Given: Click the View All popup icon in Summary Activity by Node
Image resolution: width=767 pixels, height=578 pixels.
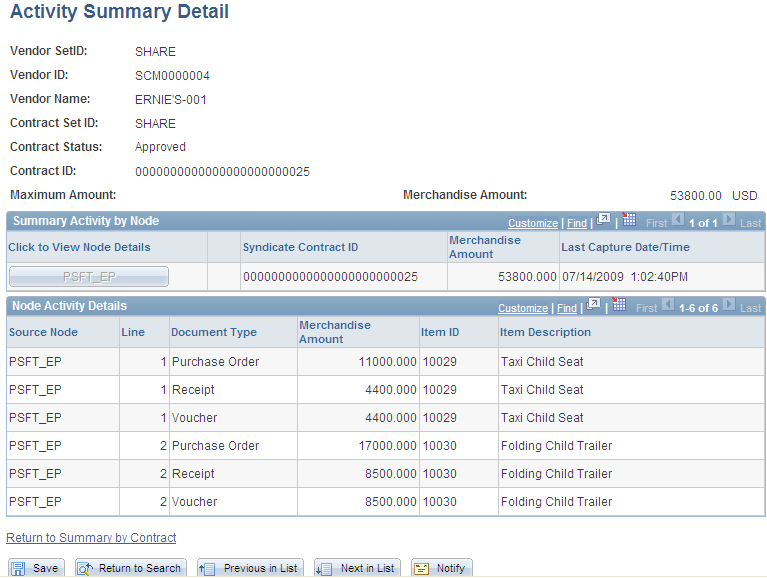Looking at the screenshot, I should (603, 220).
